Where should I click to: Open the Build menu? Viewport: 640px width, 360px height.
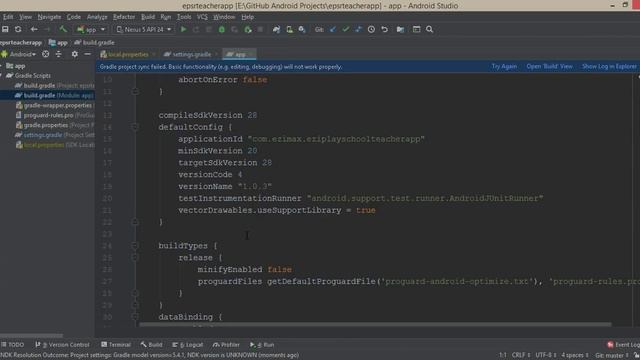[x=148, y=17]
